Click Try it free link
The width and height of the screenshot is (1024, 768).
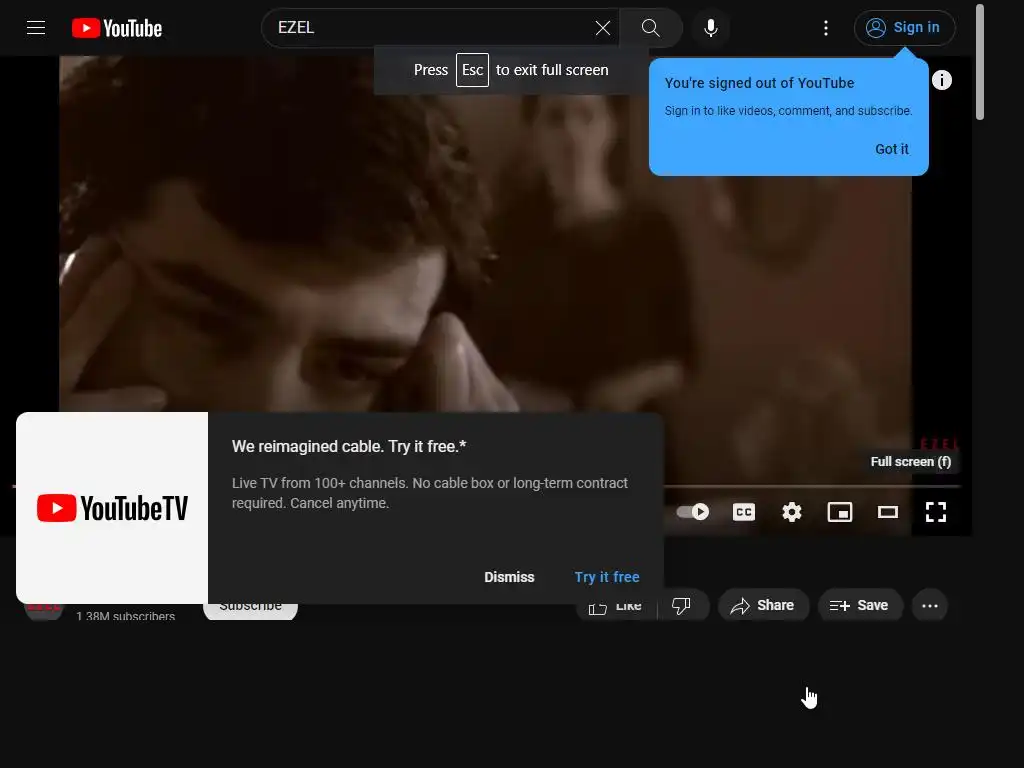pyautogui.click(x=607, y=577)
